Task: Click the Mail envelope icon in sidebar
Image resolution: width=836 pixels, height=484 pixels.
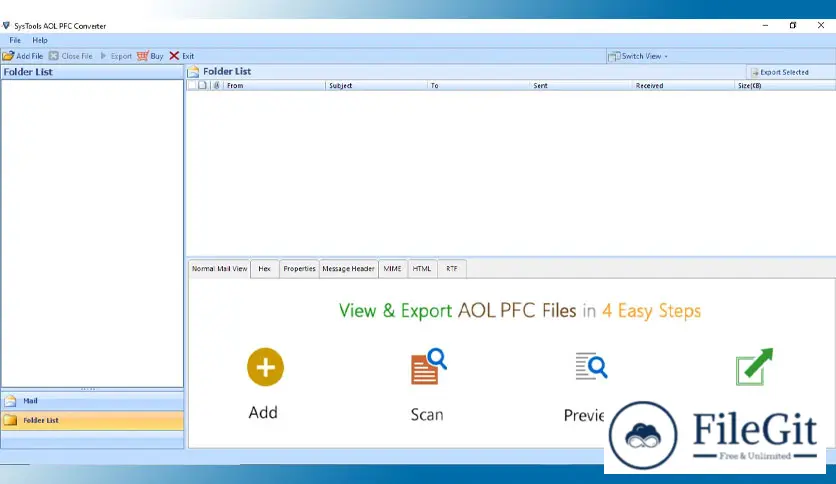Action: tap(10, 401)
